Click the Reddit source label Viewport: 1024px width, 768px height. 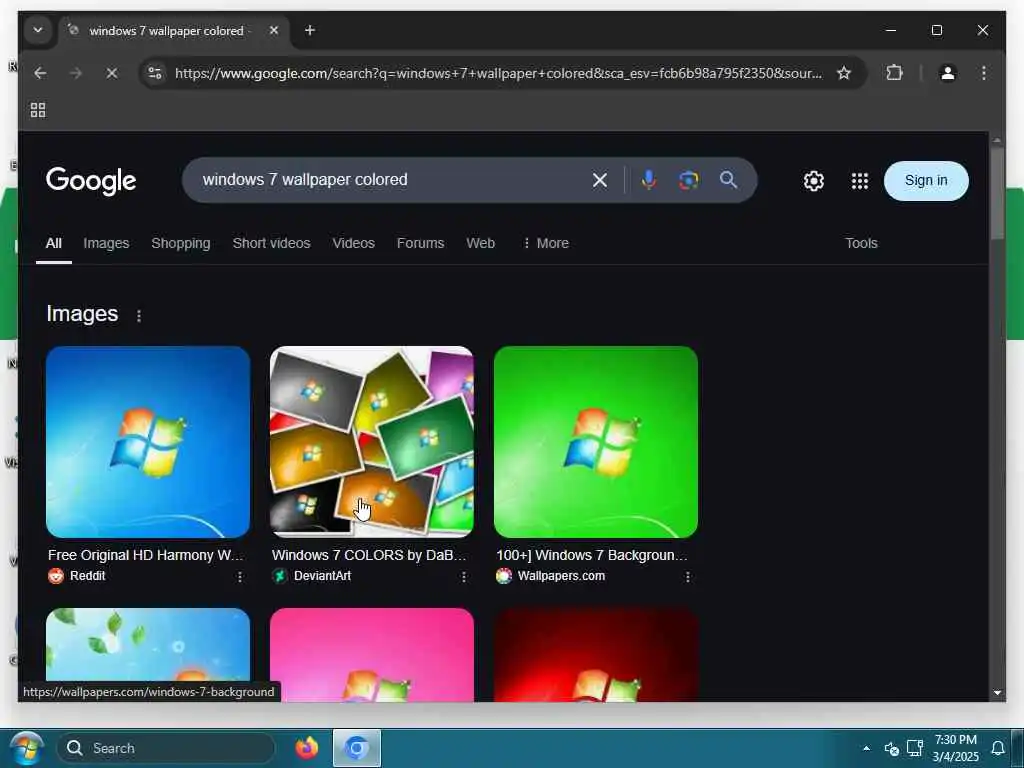pyautogui.click(x=87, y=576)
